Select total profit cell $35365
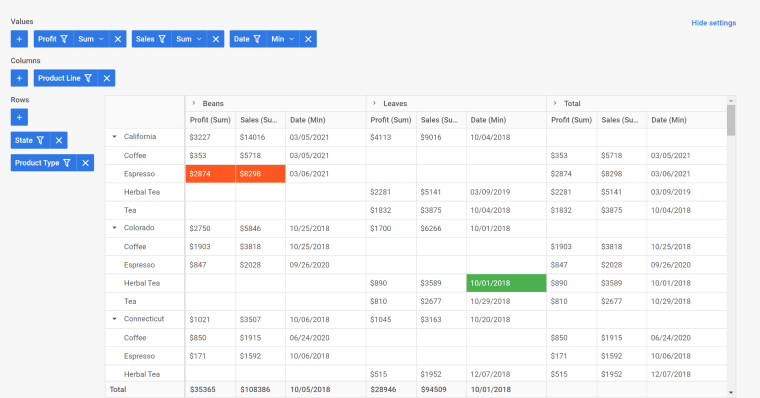 210,389
